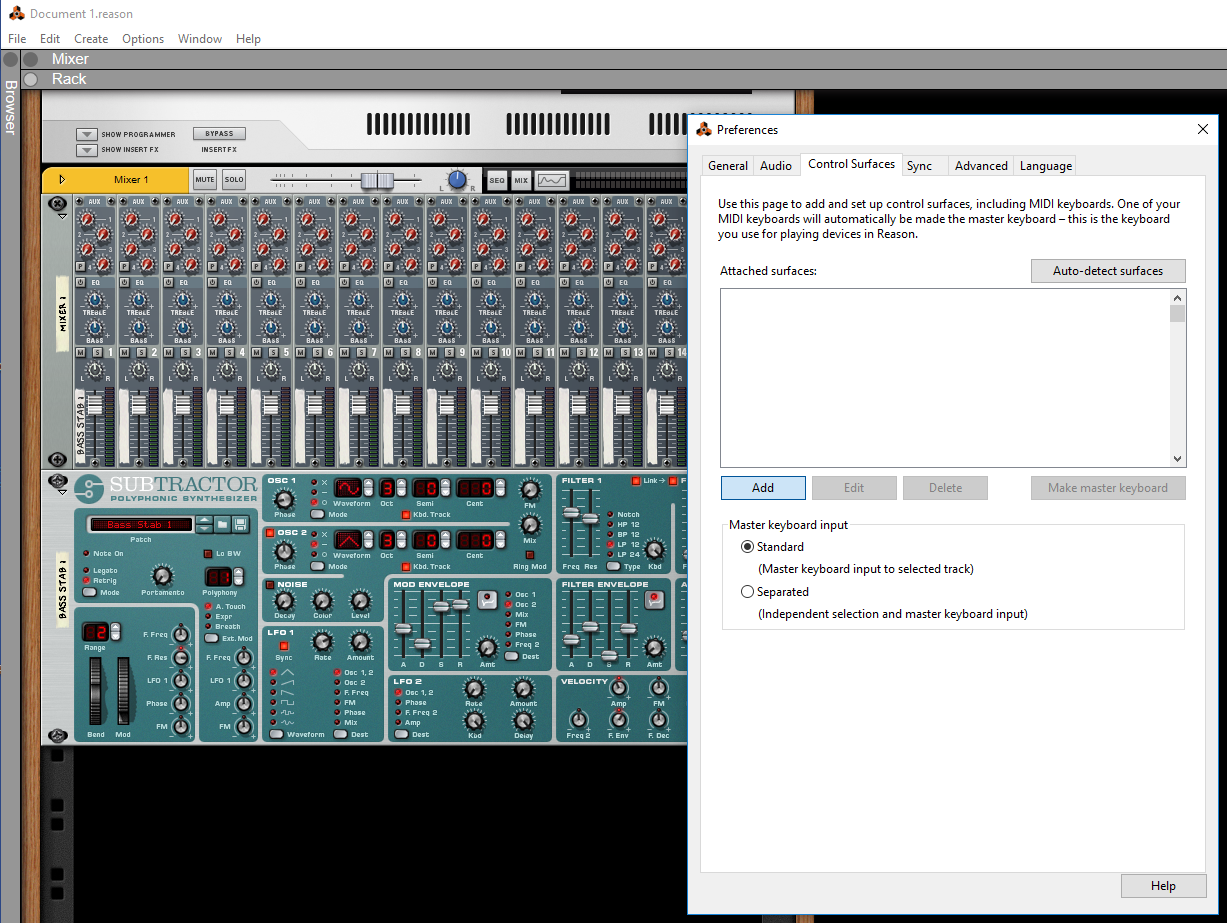The height and width of the screenshot is (923, 1227).
Task: Unfold Mixer 1 track triangle
Action: click(x=62, y=180)
